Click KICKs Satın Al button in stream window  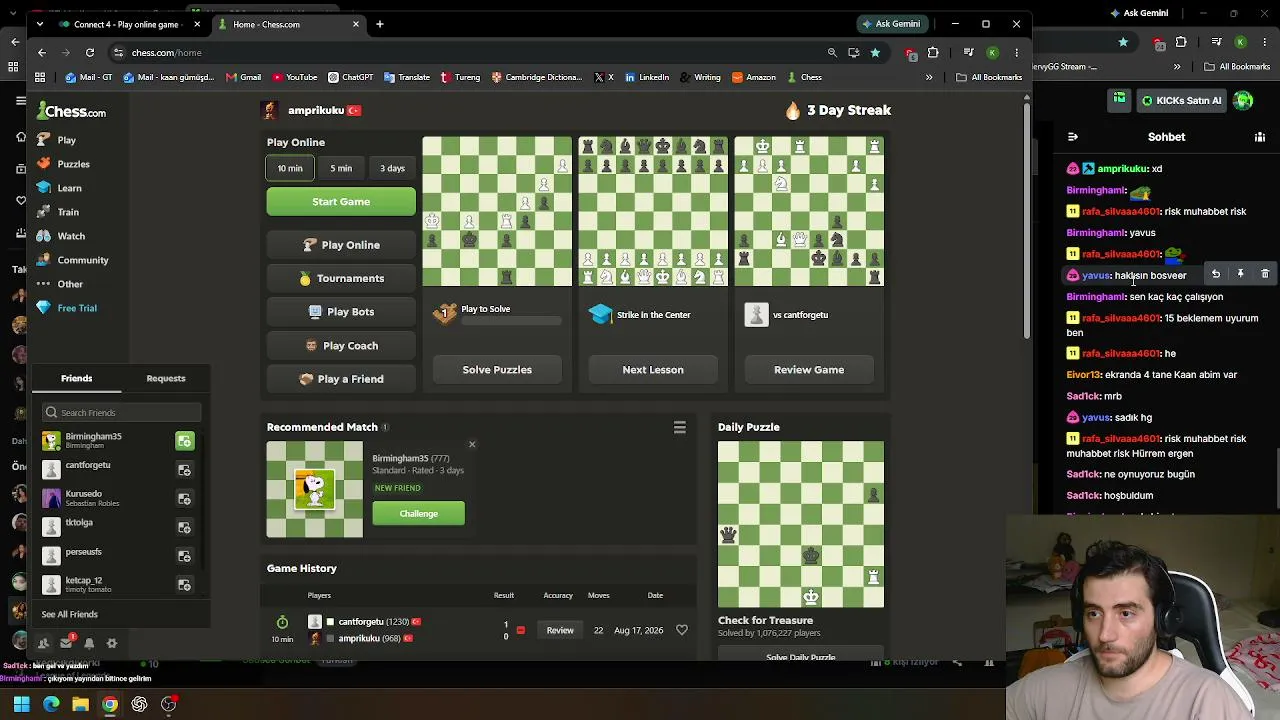coord(1180,100)
